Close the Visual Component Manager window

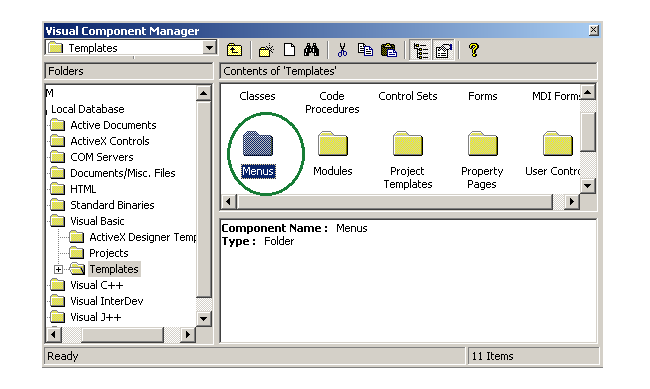pos(594,30)
